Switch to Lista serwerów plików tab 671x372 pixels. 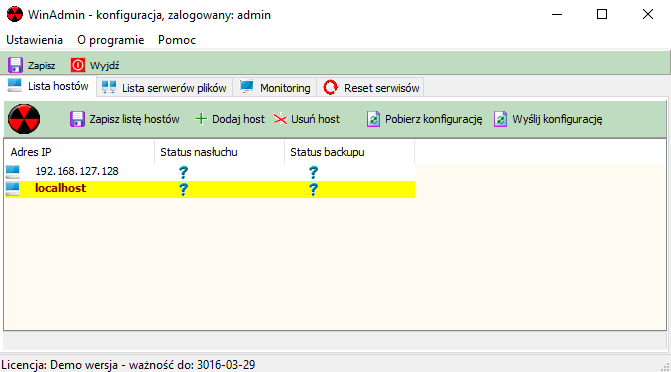(x=165, y=88)
